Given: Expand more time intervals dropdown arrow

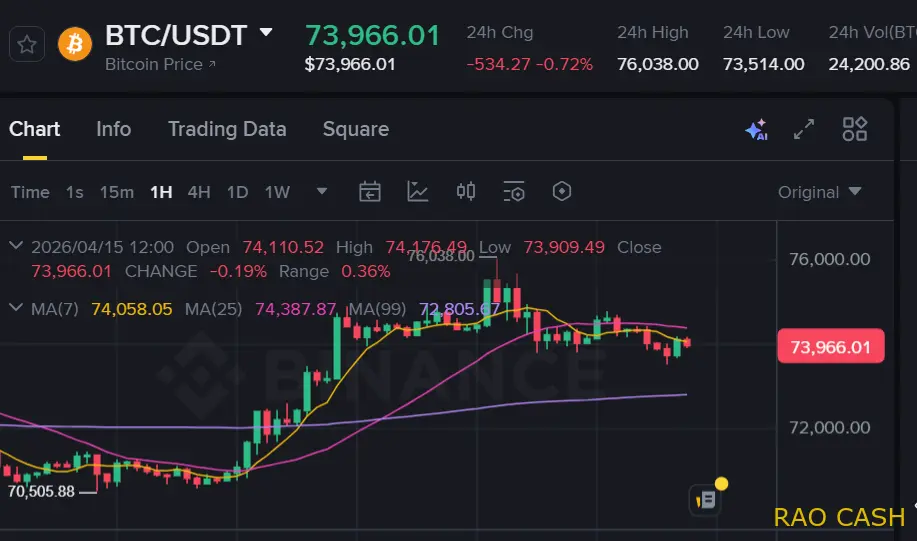Looking at the screenshot, I should point(322,191).
